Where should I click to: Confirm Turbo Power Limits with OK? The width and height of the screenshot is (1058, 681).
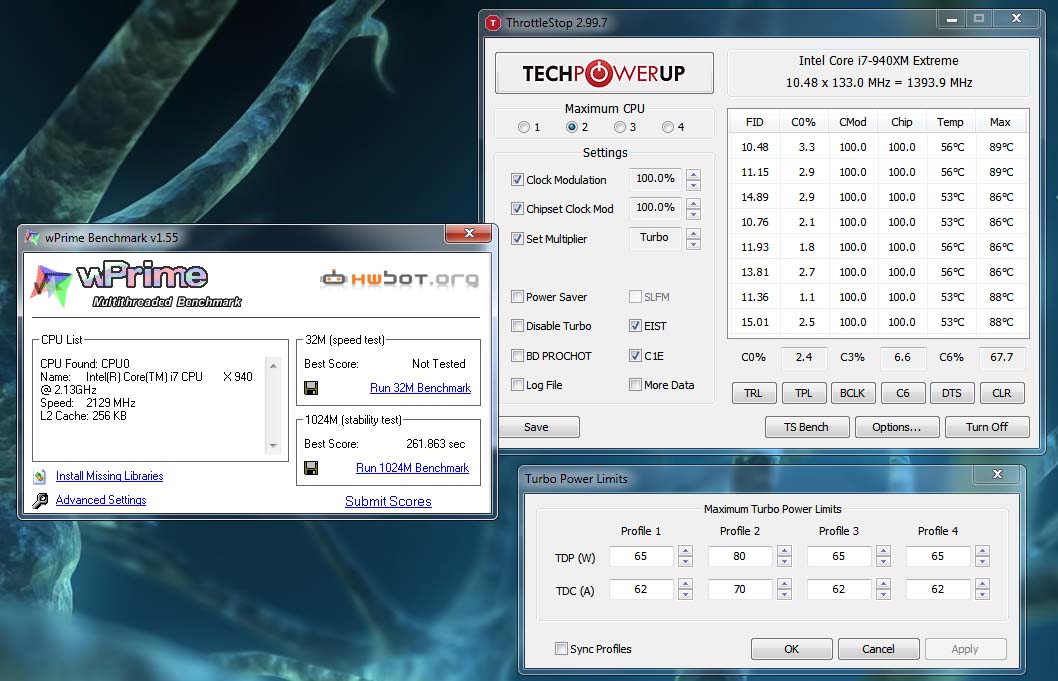(791, 649)
